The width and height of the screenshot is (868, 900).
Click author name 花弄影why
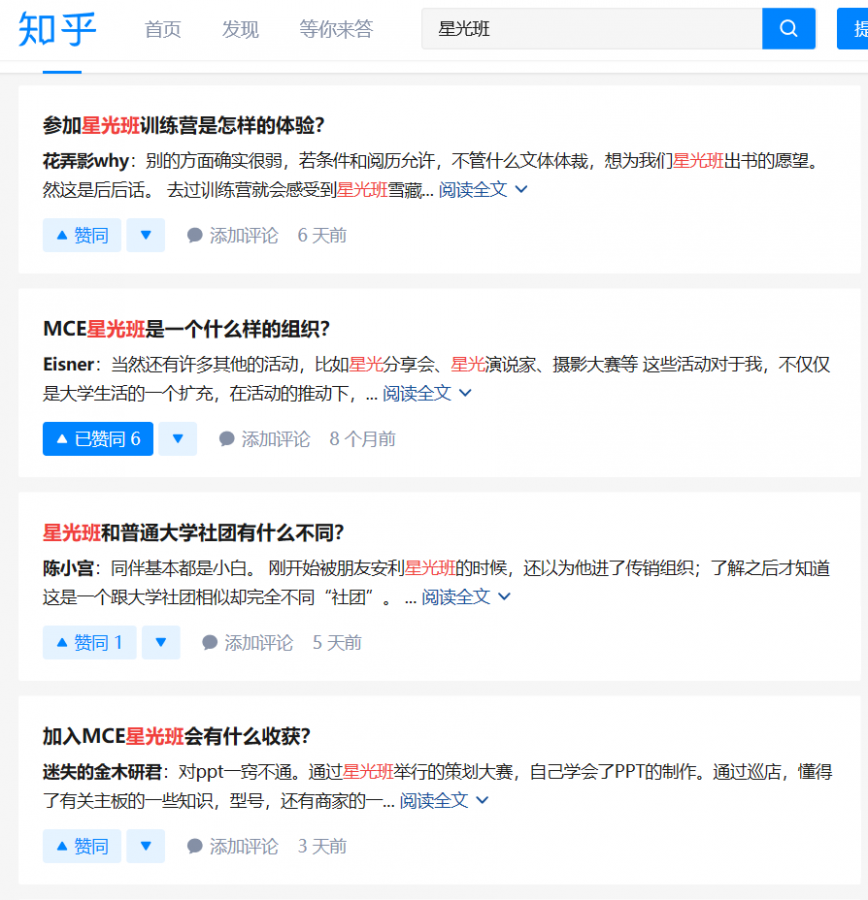click(x=86, y=161)
